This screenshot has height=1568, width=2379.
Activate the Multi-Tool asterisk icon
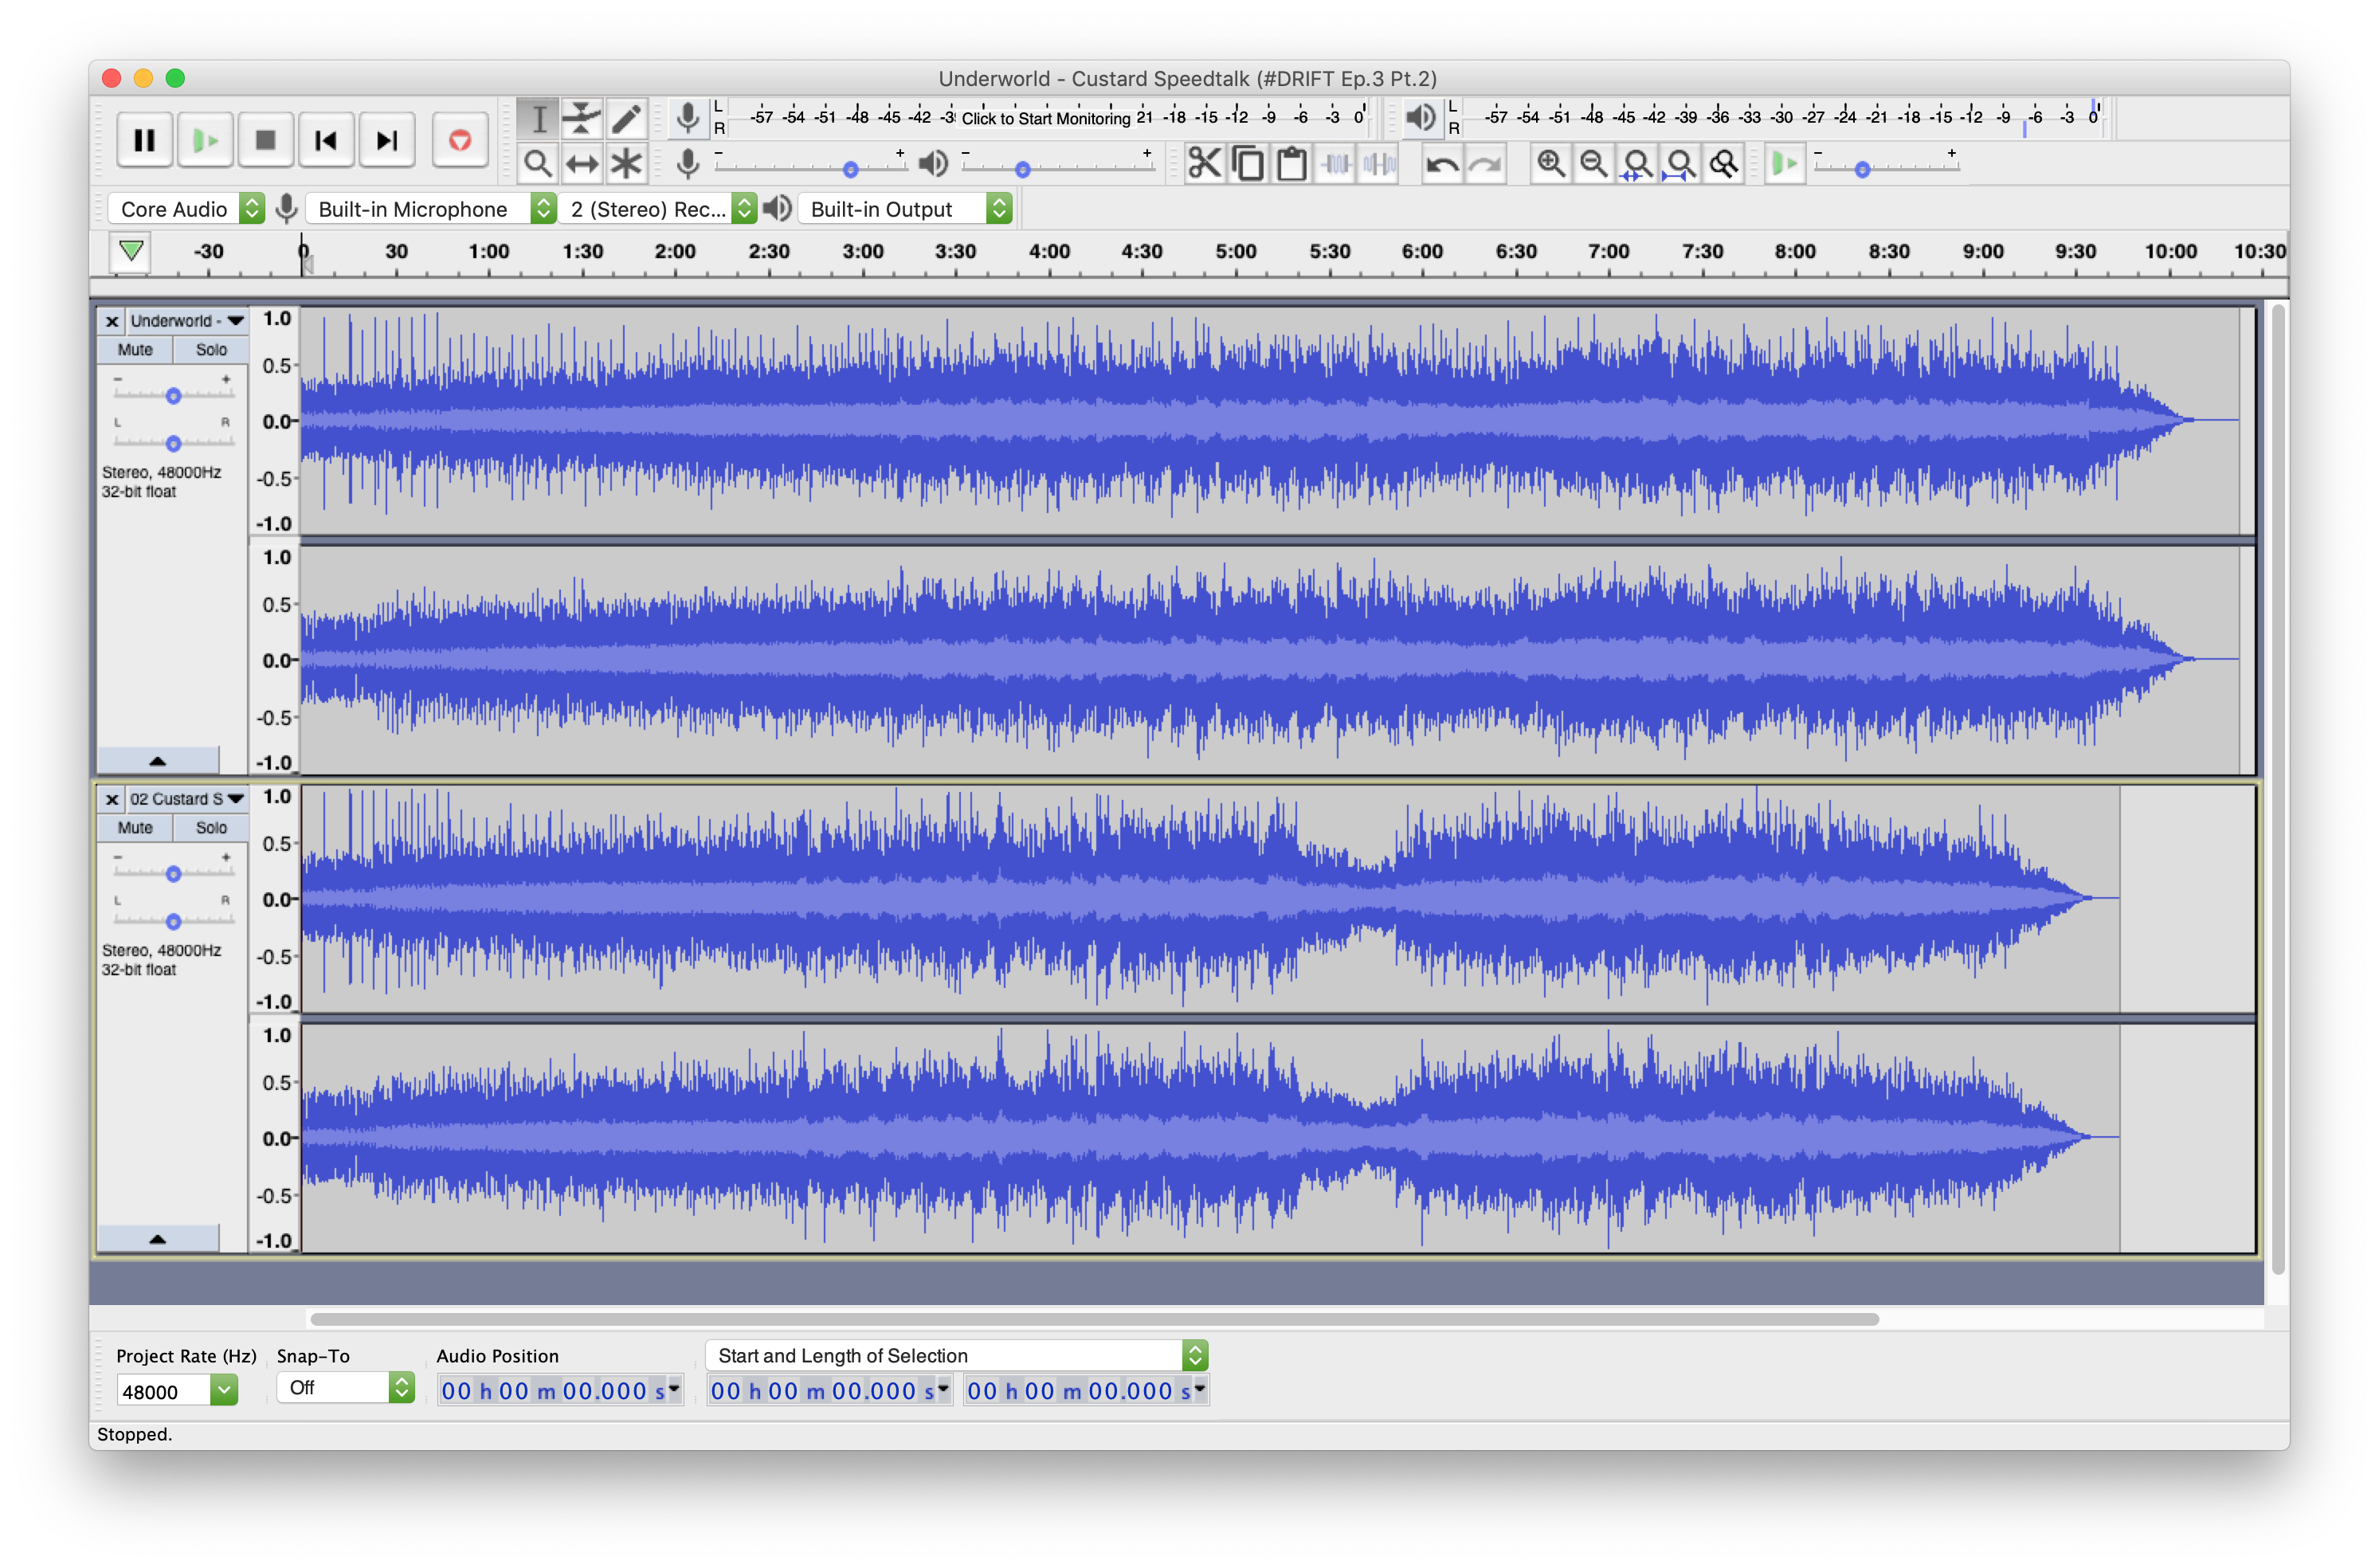[x=626, y=164]
